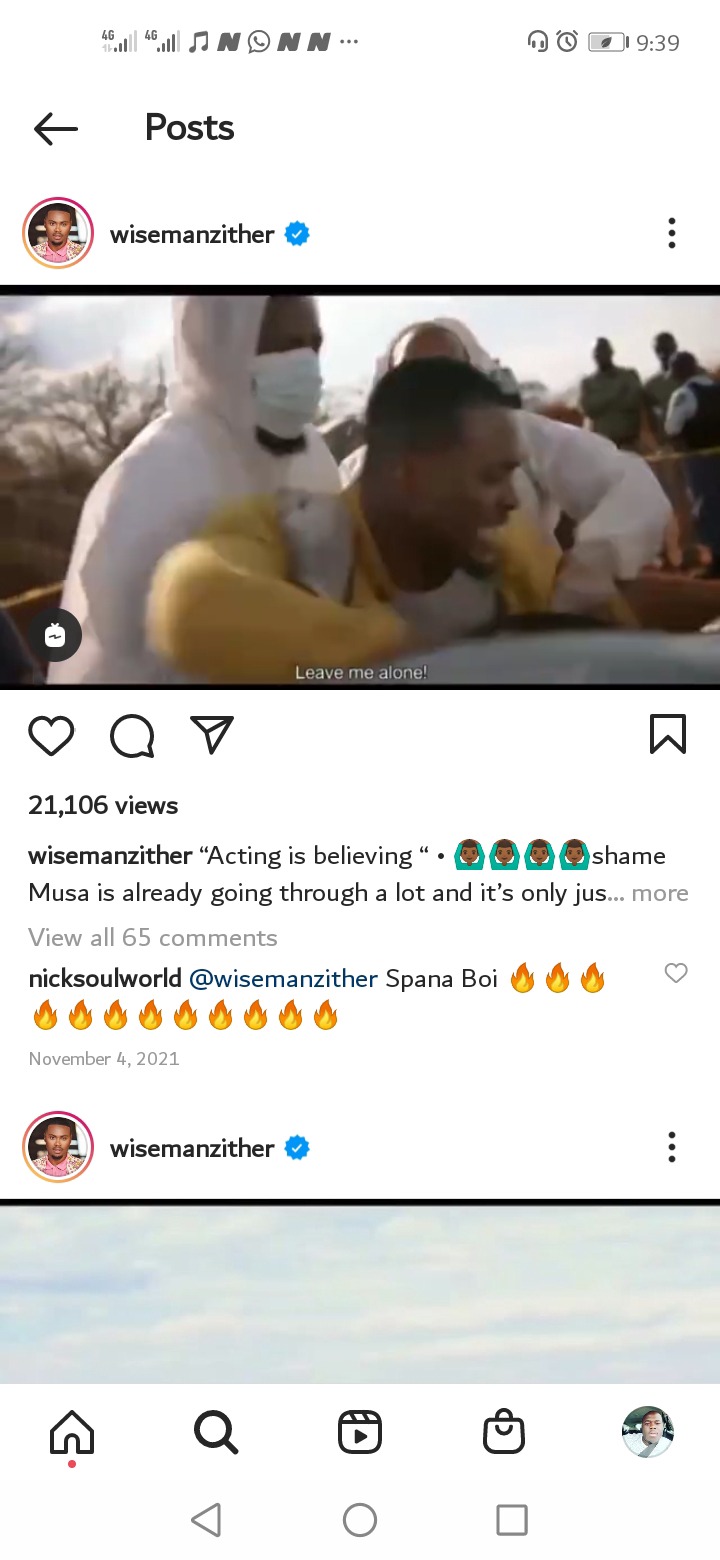This screenshot has width=720, height=1560.
Task: Share the post via paper plane icon
Action: click(x=211, y=735)
